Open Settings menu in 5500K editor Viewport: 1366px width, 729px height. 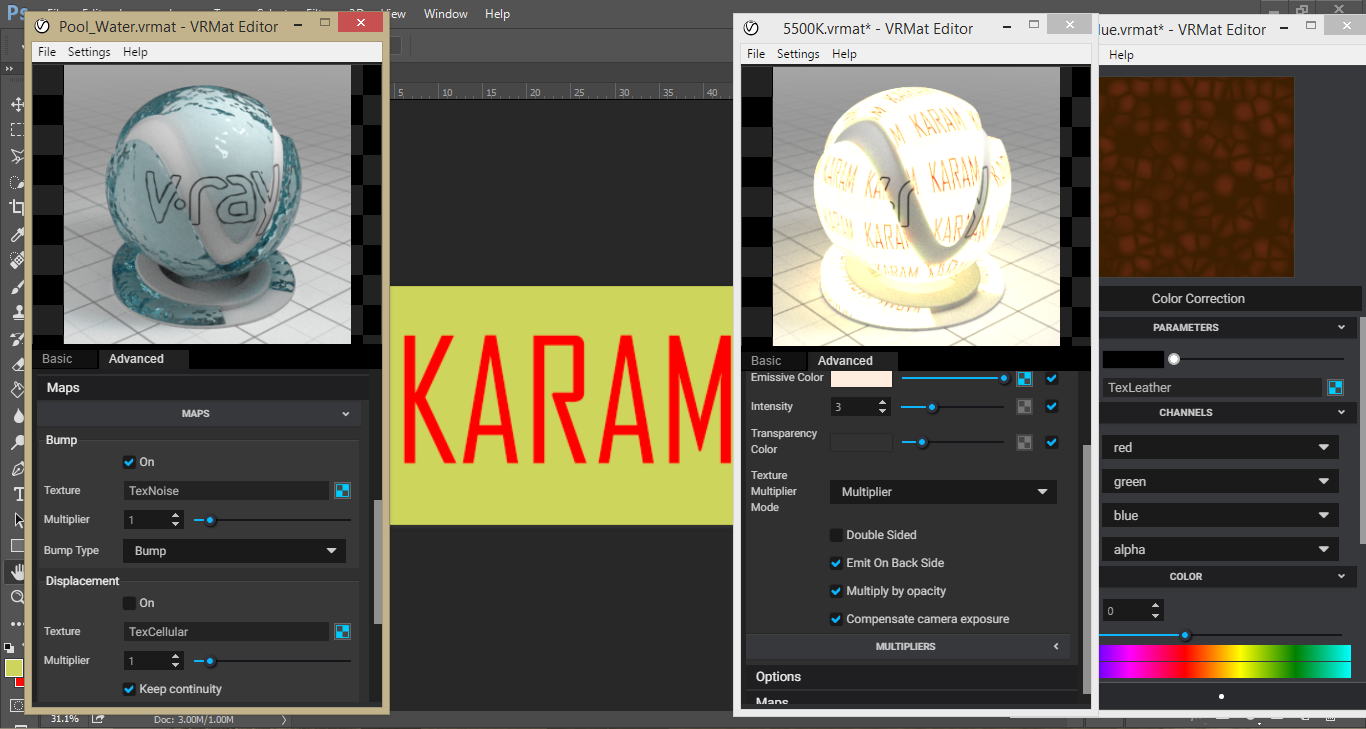798,54
